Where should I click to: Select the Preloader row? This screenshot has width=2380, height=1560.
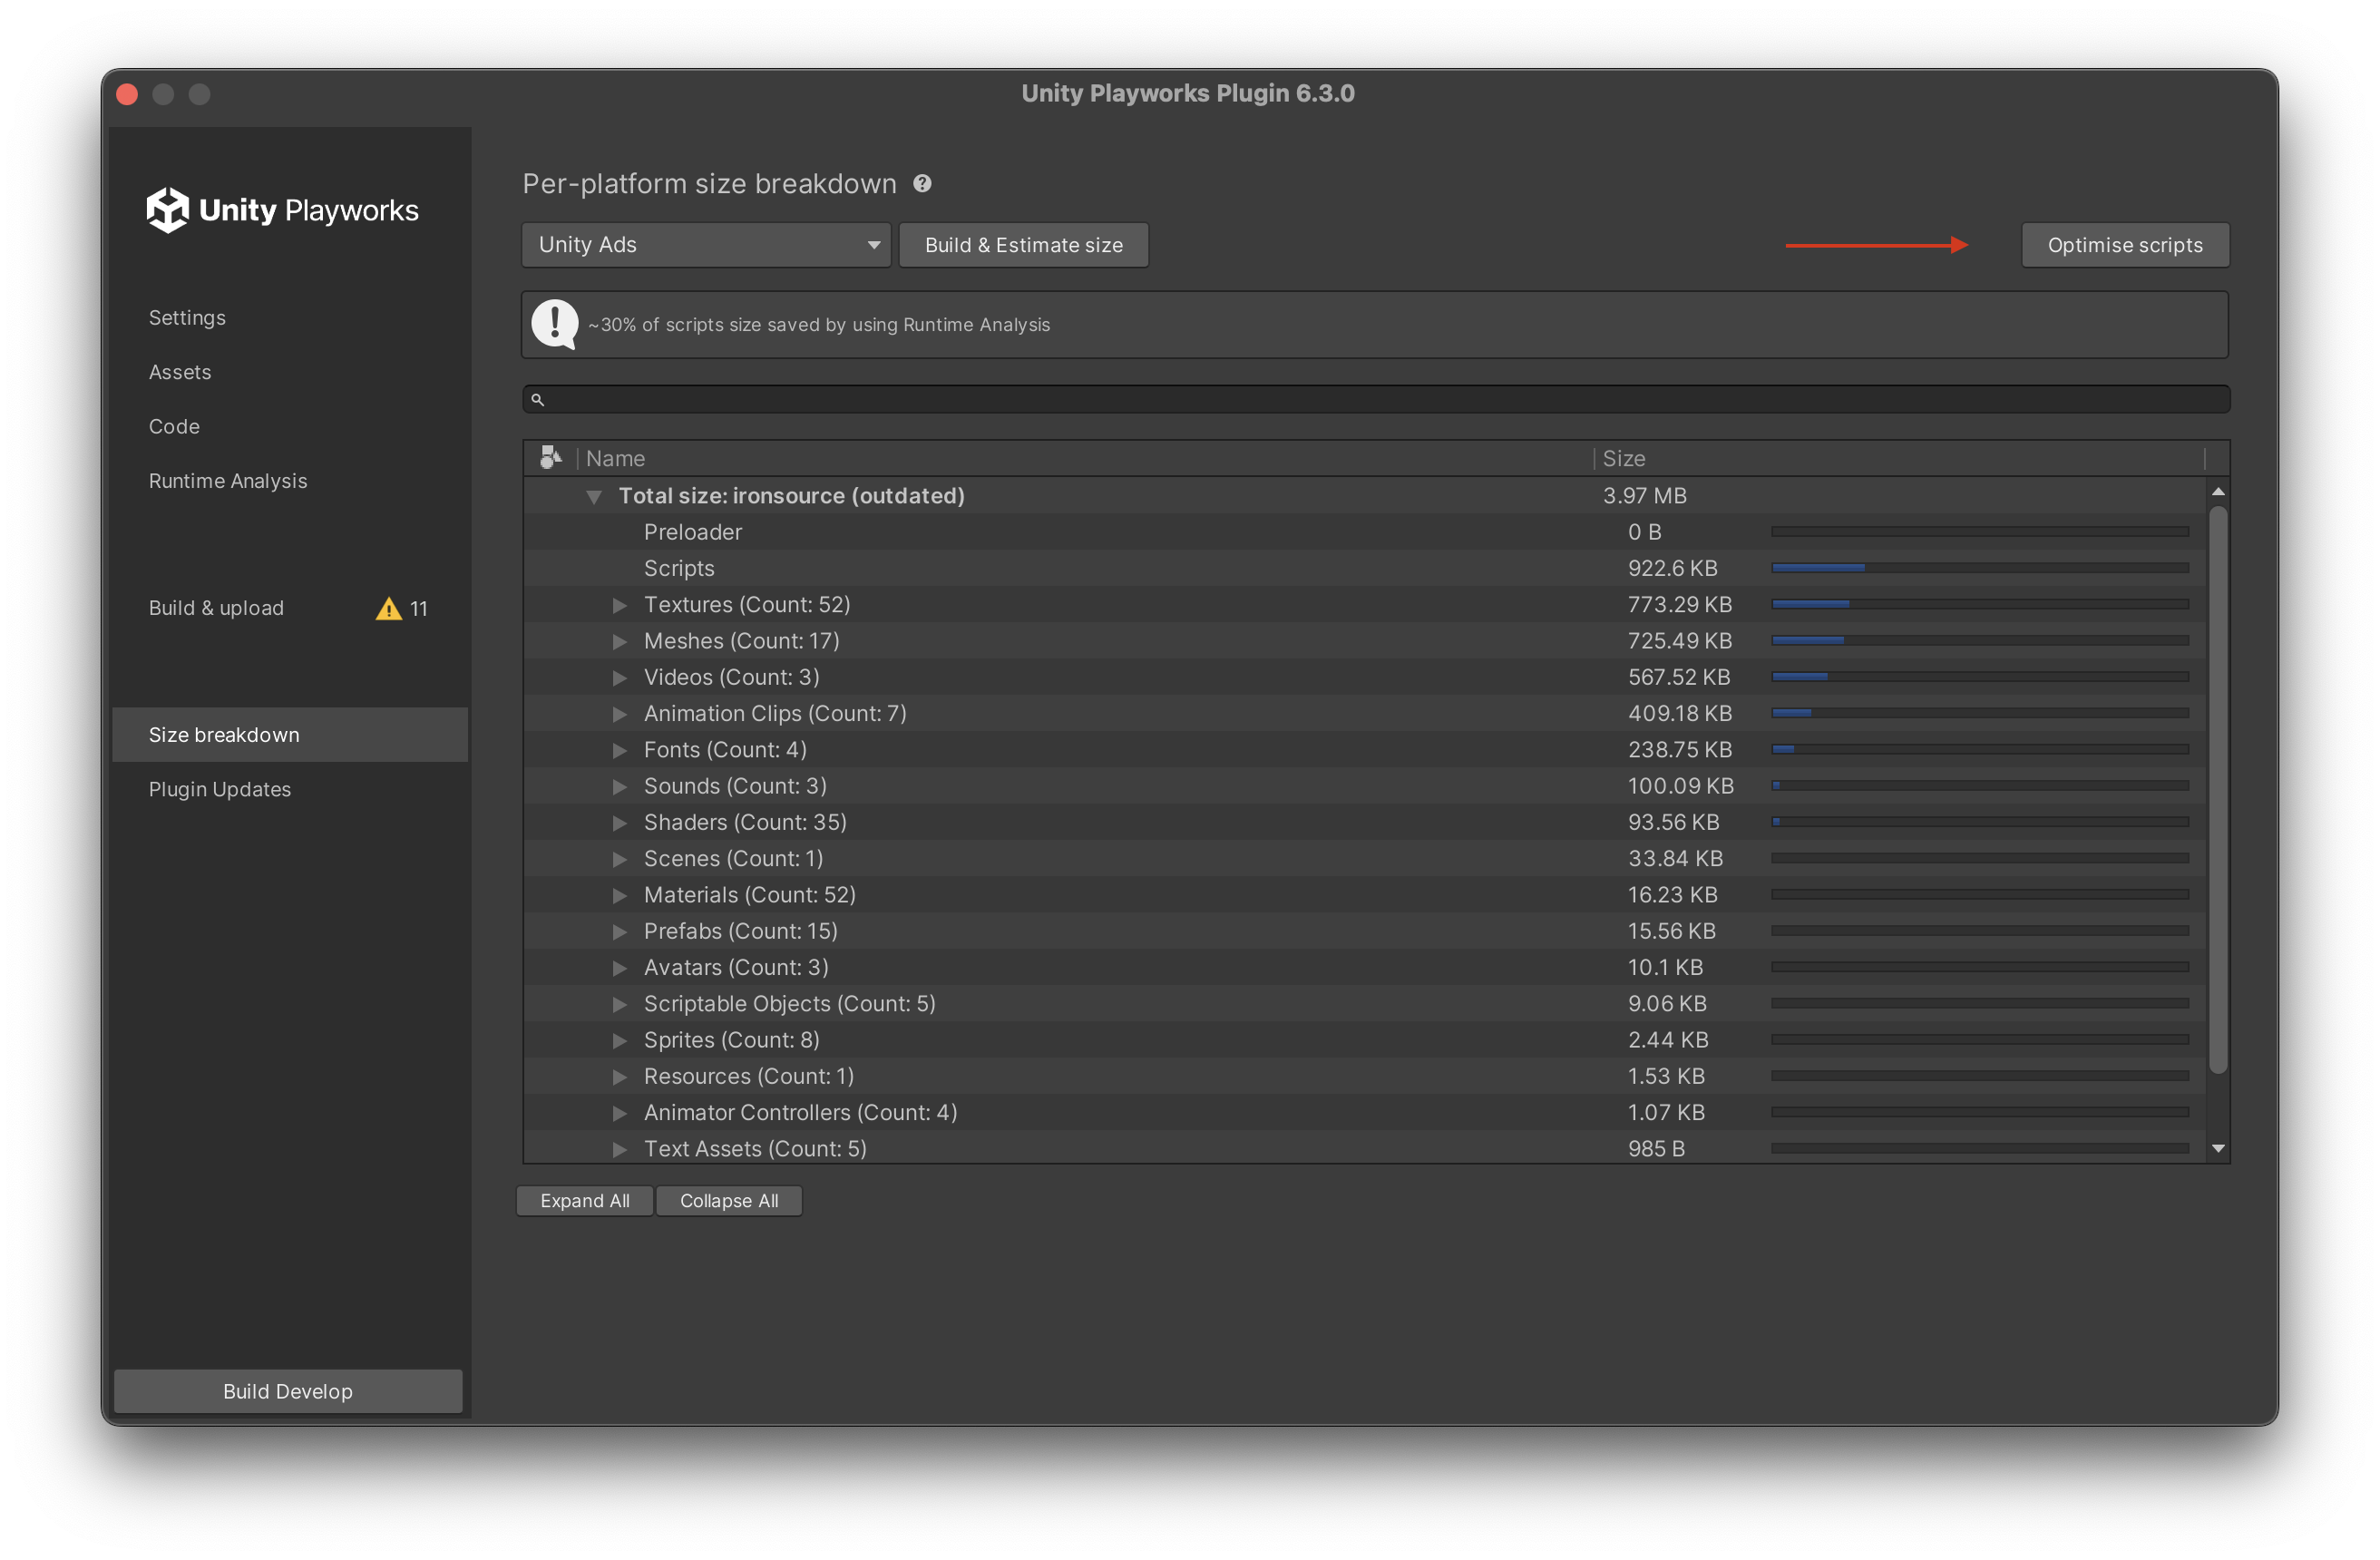[x=1364, y=532]
